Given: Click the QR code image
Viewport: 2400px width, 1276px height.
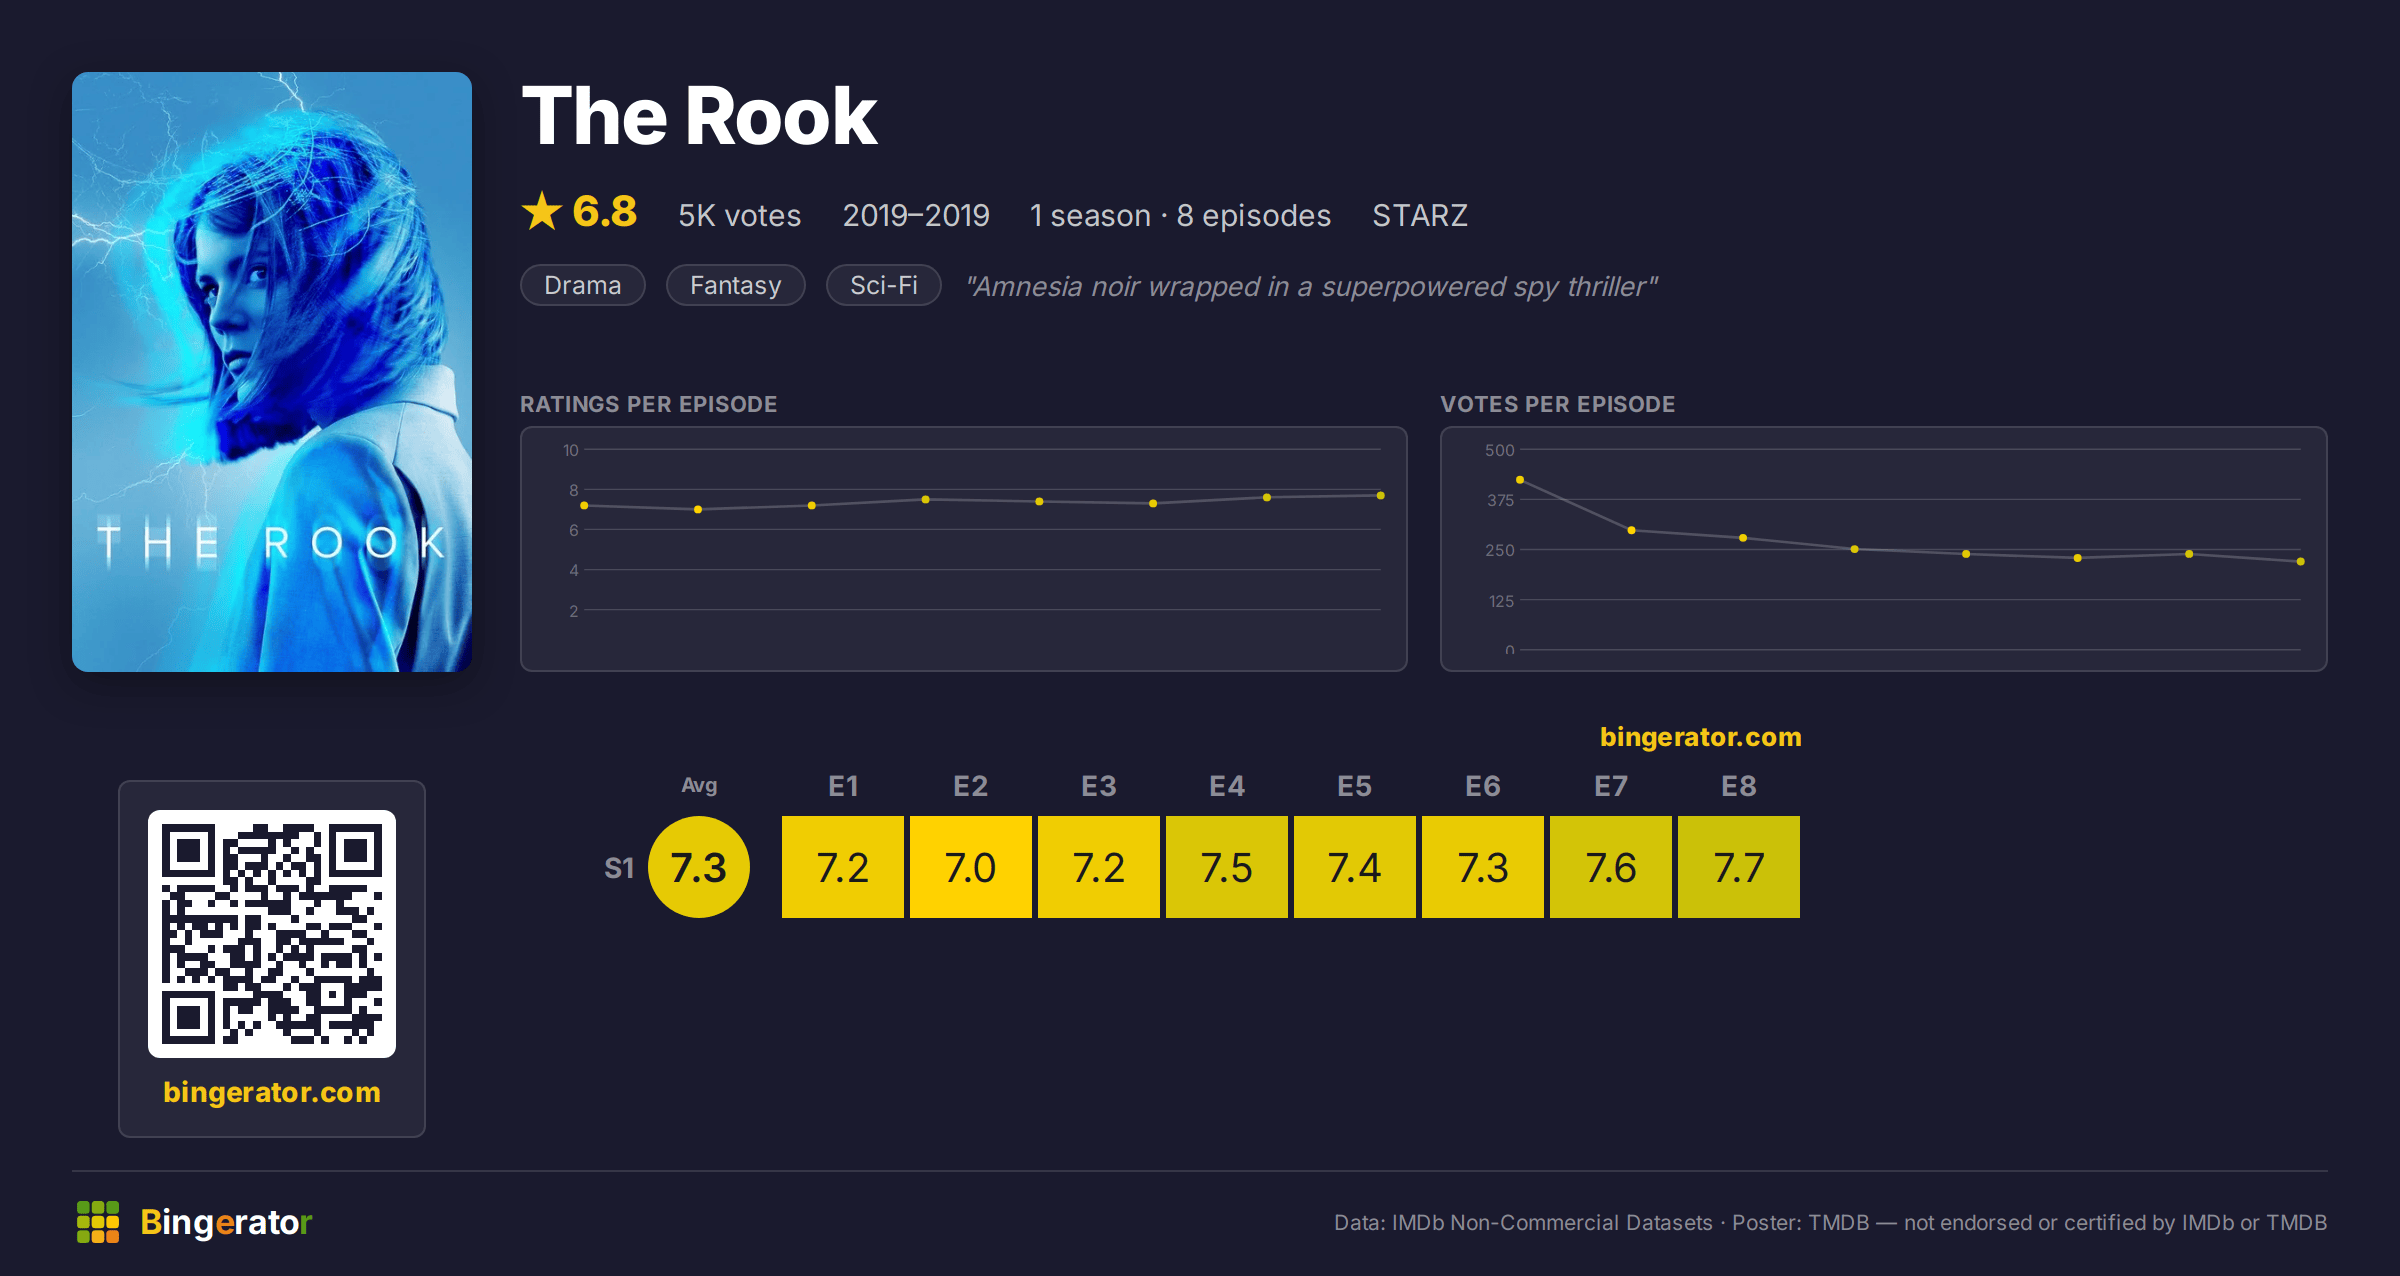Looking at the screenshot, I should (272, 933).
